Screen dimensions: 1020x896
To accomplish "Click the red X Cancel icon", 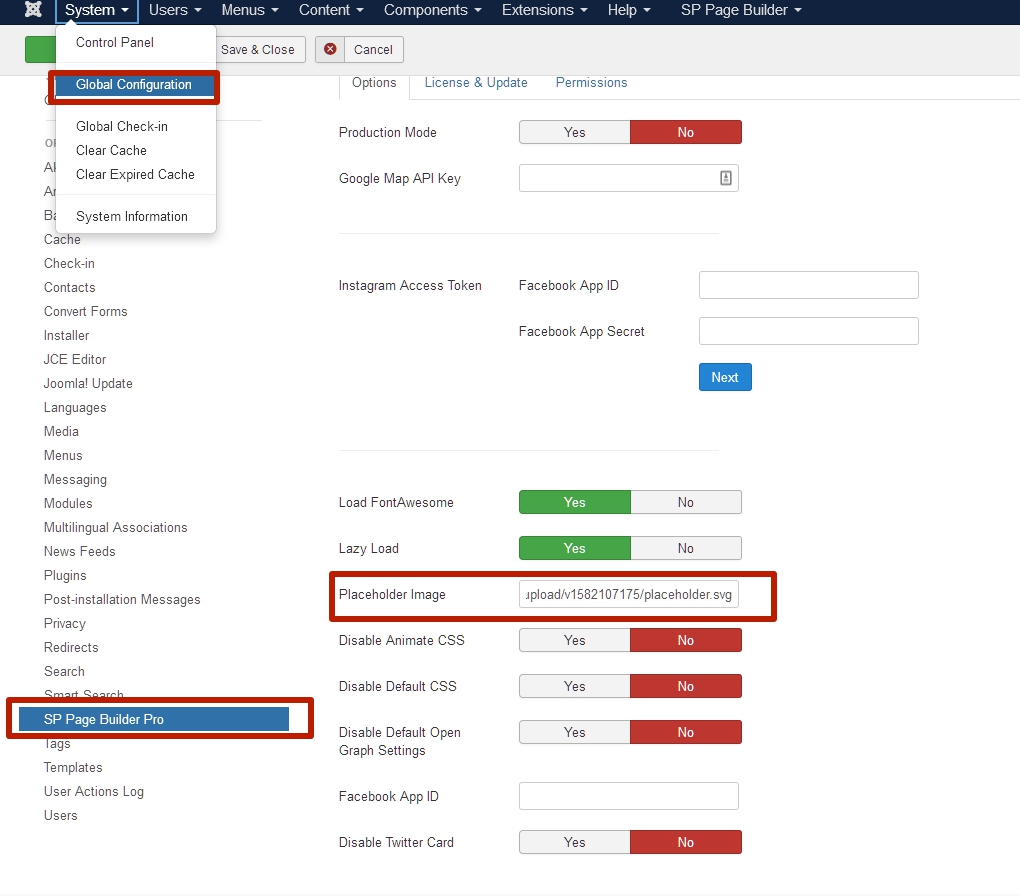I will tap(330, 49).
